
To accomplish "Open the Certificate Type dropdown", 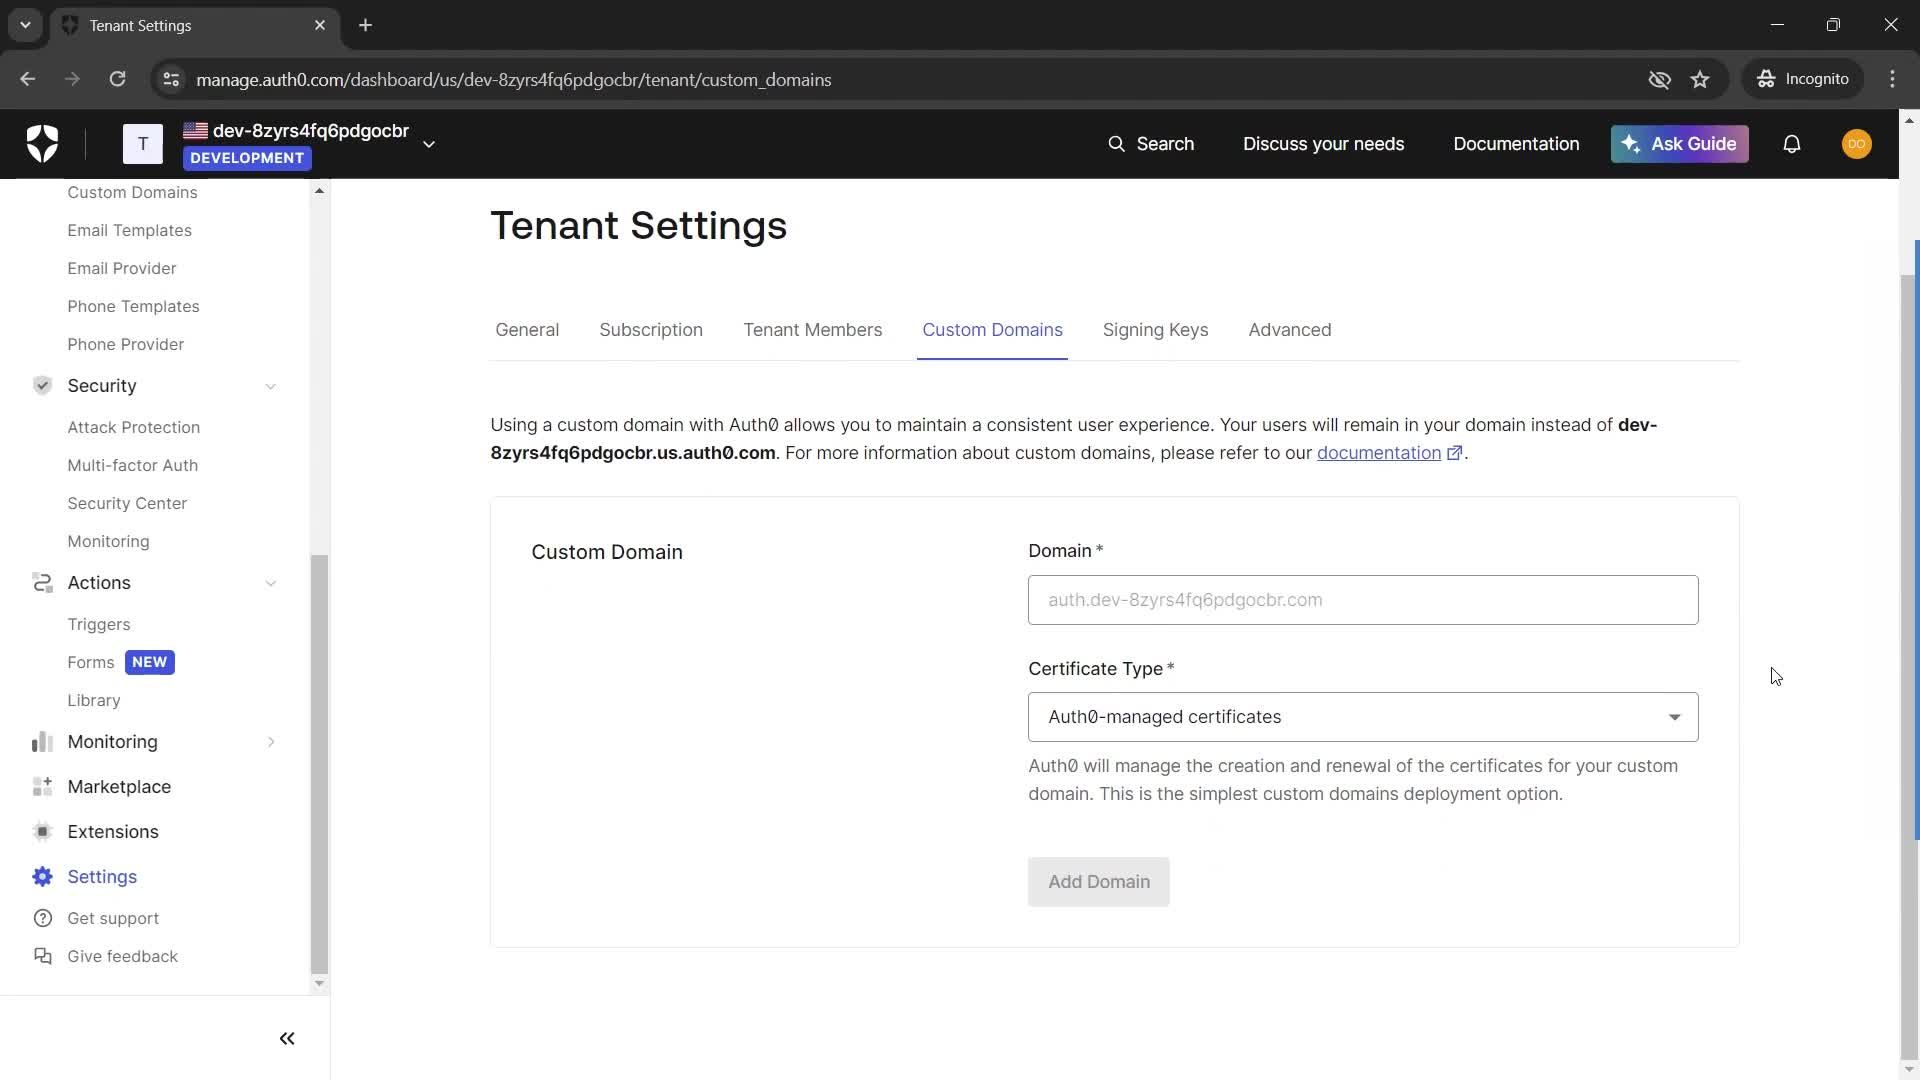I will click(x=1363, y=717).
